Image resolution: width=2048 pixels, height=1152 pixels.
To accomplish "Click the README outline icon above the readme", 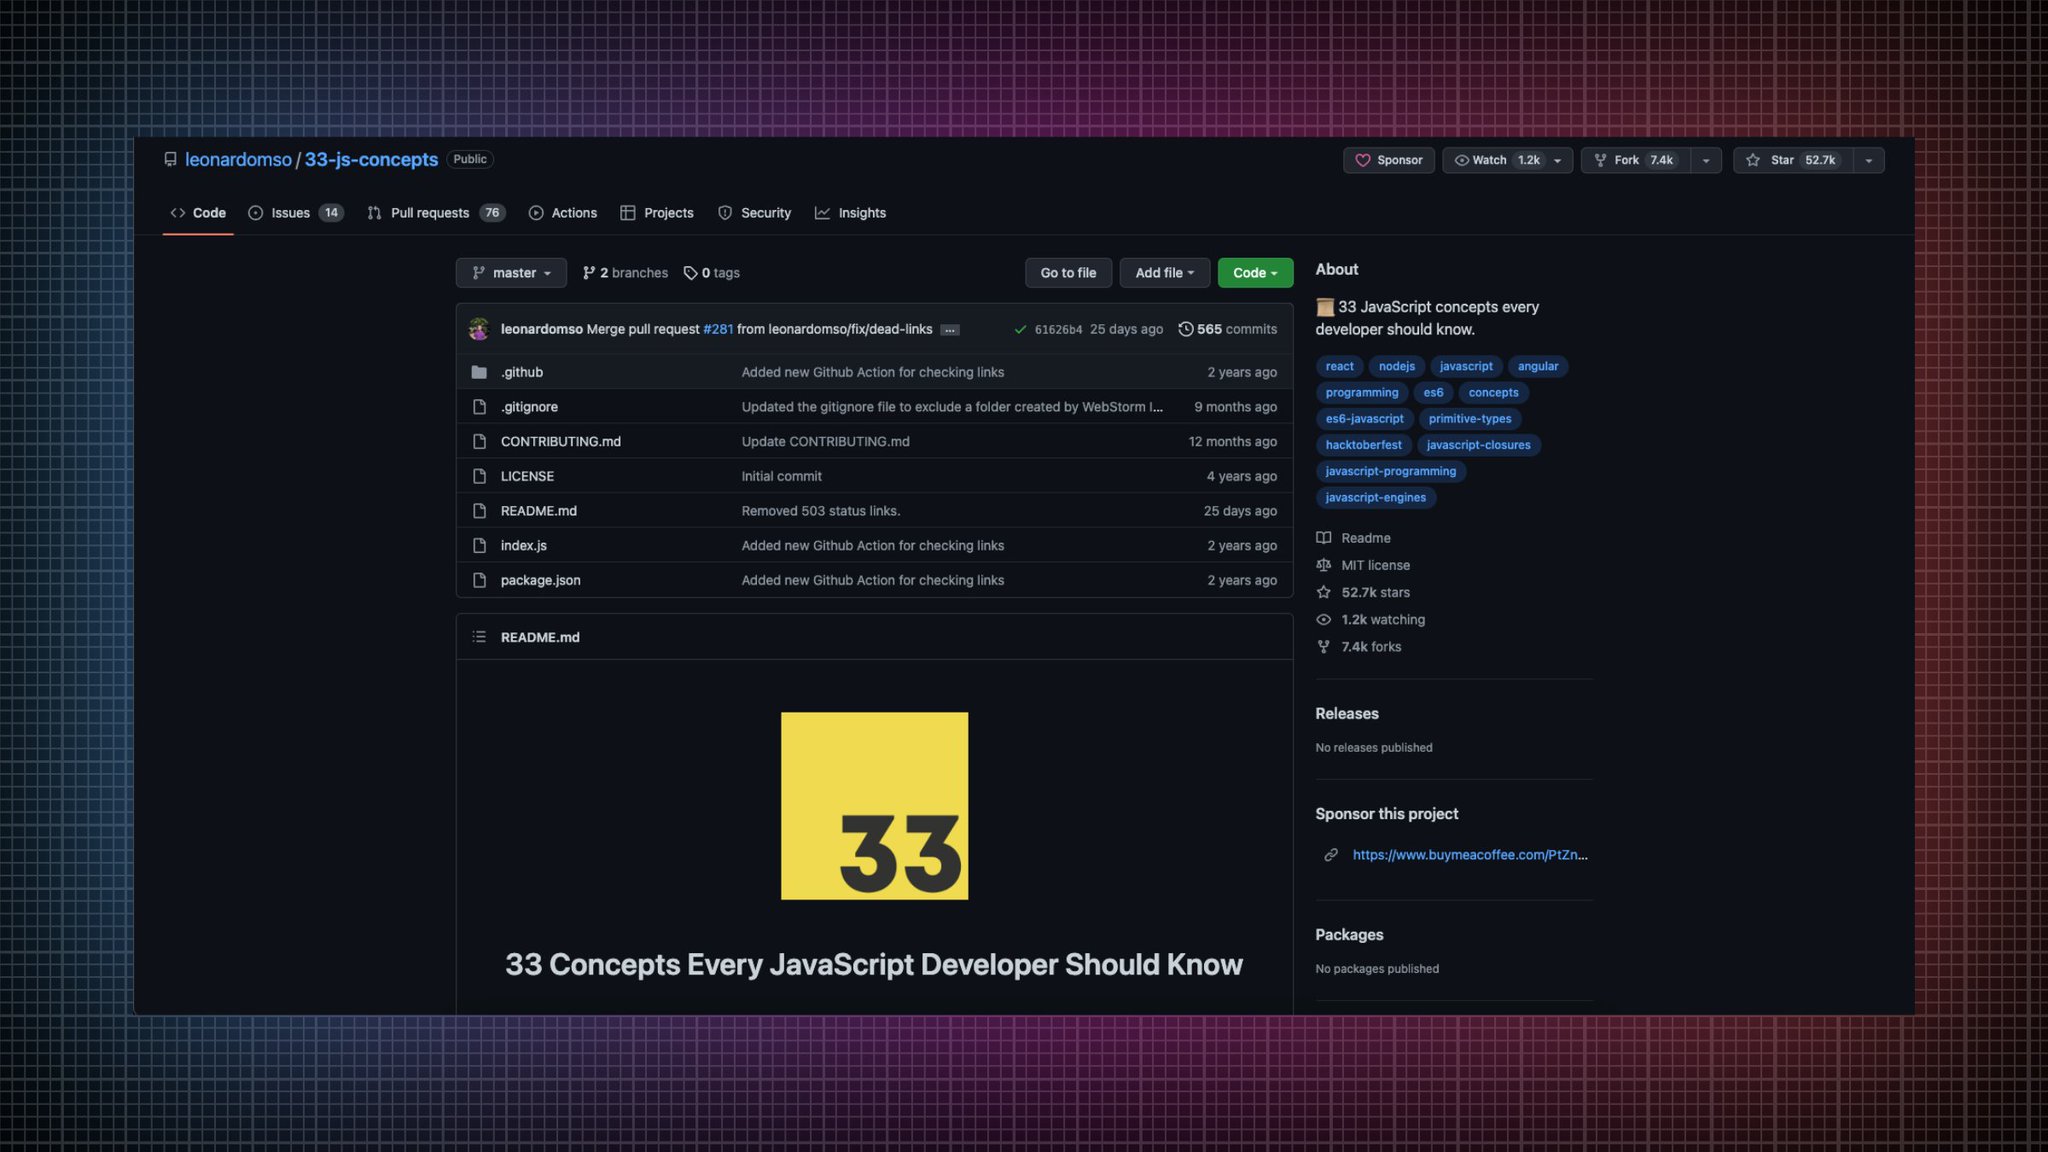I will 479,636.
